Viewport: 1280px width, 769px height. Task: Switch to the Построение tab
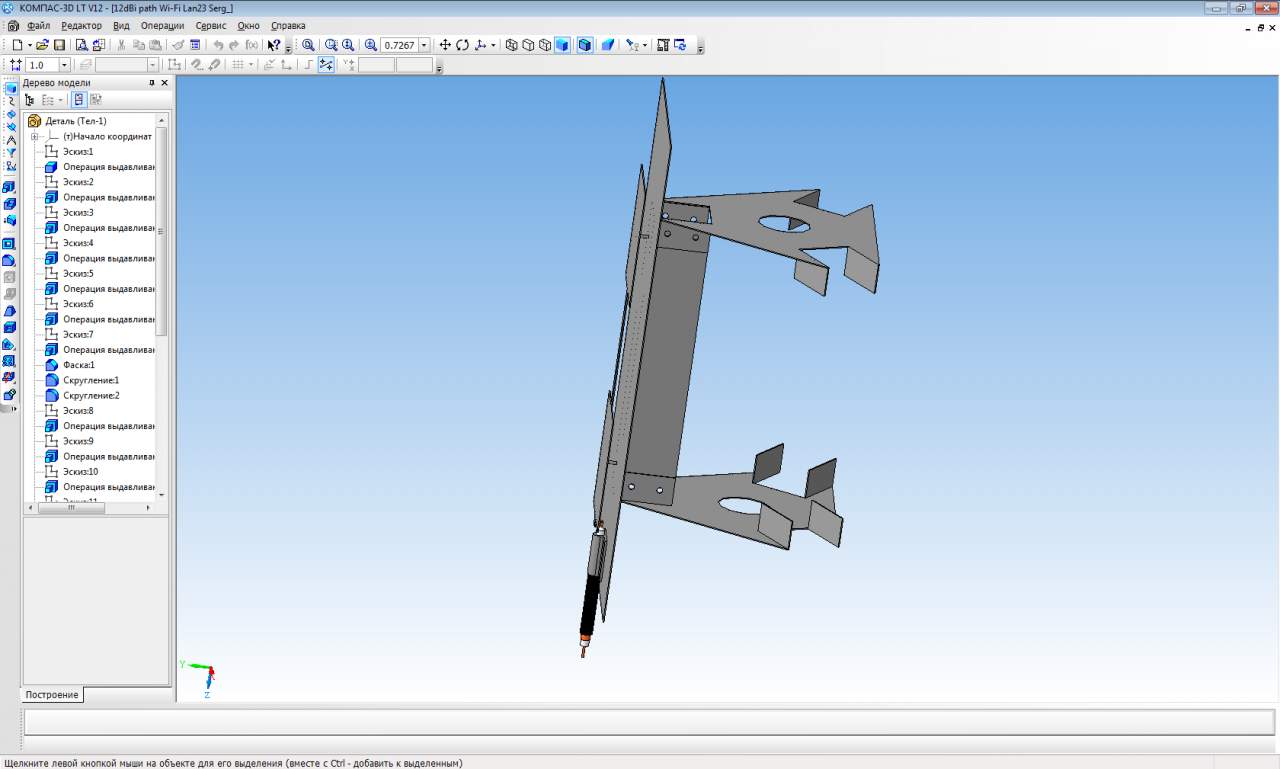pyautogui.click(x=52, y=695)
